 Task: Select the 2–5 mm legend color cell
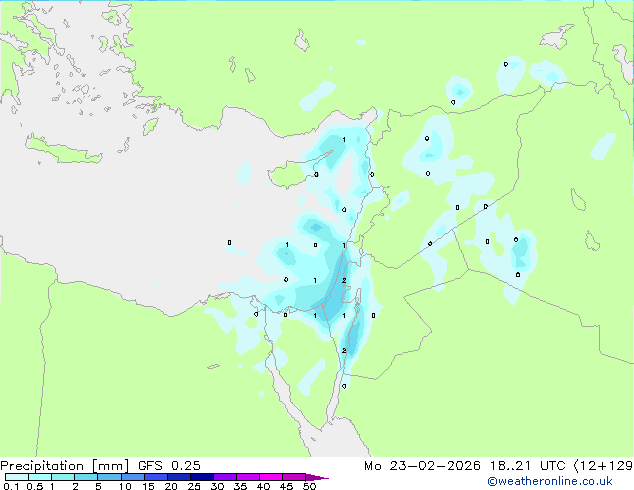[x=86, y=477]
